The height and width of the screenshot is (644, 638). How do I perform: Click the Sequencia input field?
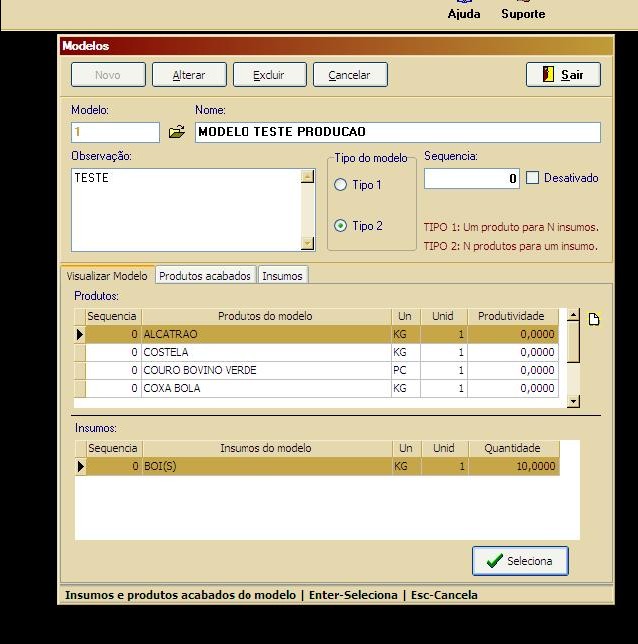tap(472, 179)
